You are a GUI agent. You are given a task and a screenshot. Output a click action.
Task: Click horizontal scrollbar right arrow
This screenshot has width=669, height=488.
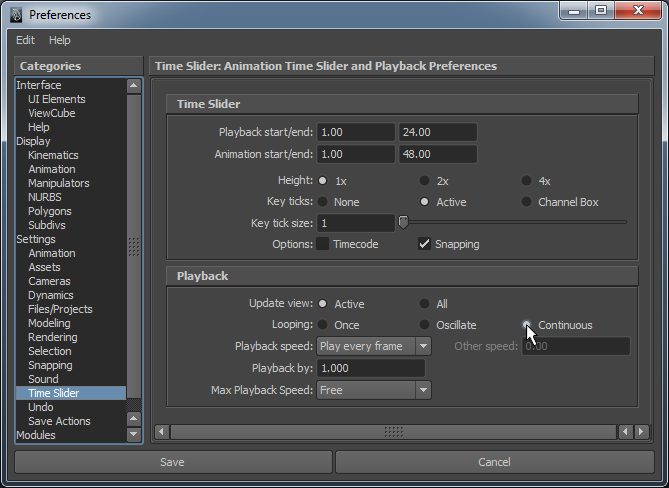(641, 432)
